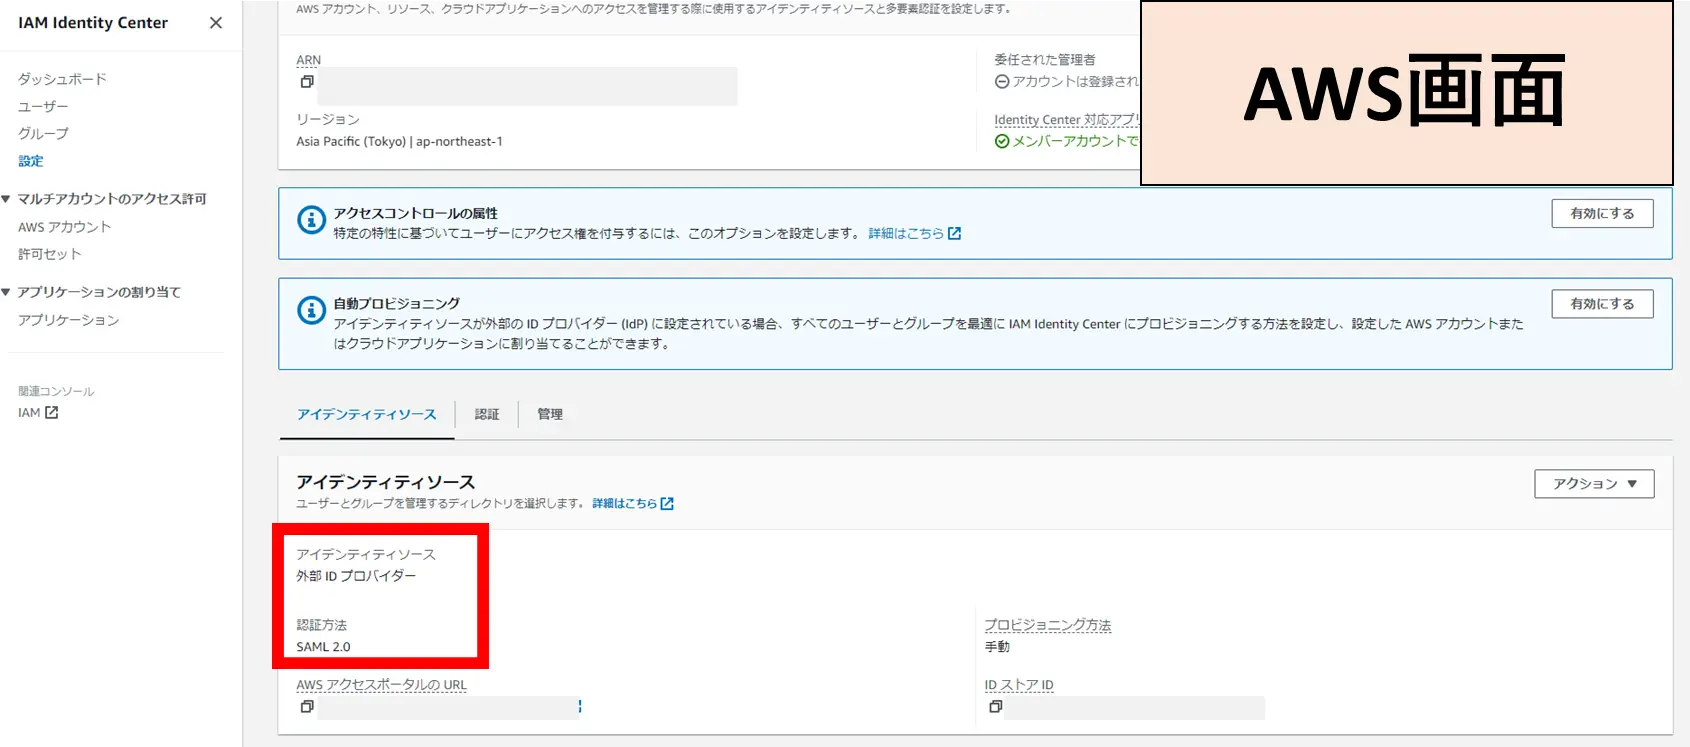Open the IAM external link icon
The height and width of the screenshot is (747, 1690).
point(52,412)
